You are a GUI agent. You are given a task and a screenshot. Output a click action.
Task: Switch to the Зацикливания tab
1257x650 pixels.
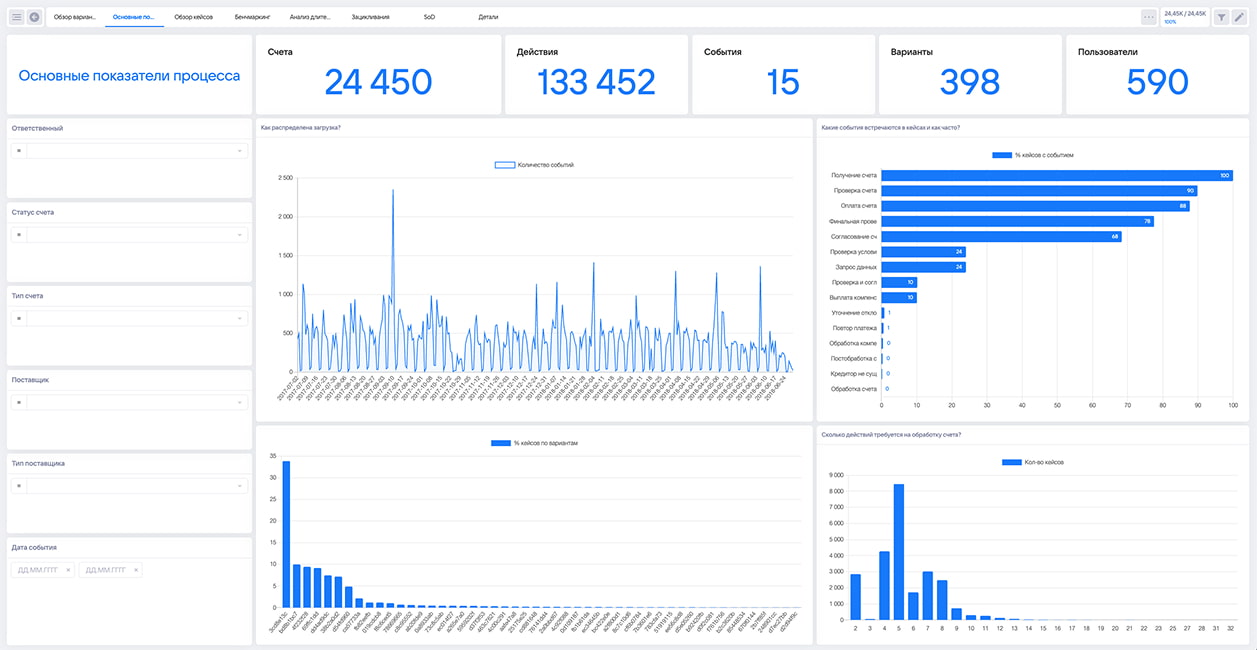tap(370, 17)
